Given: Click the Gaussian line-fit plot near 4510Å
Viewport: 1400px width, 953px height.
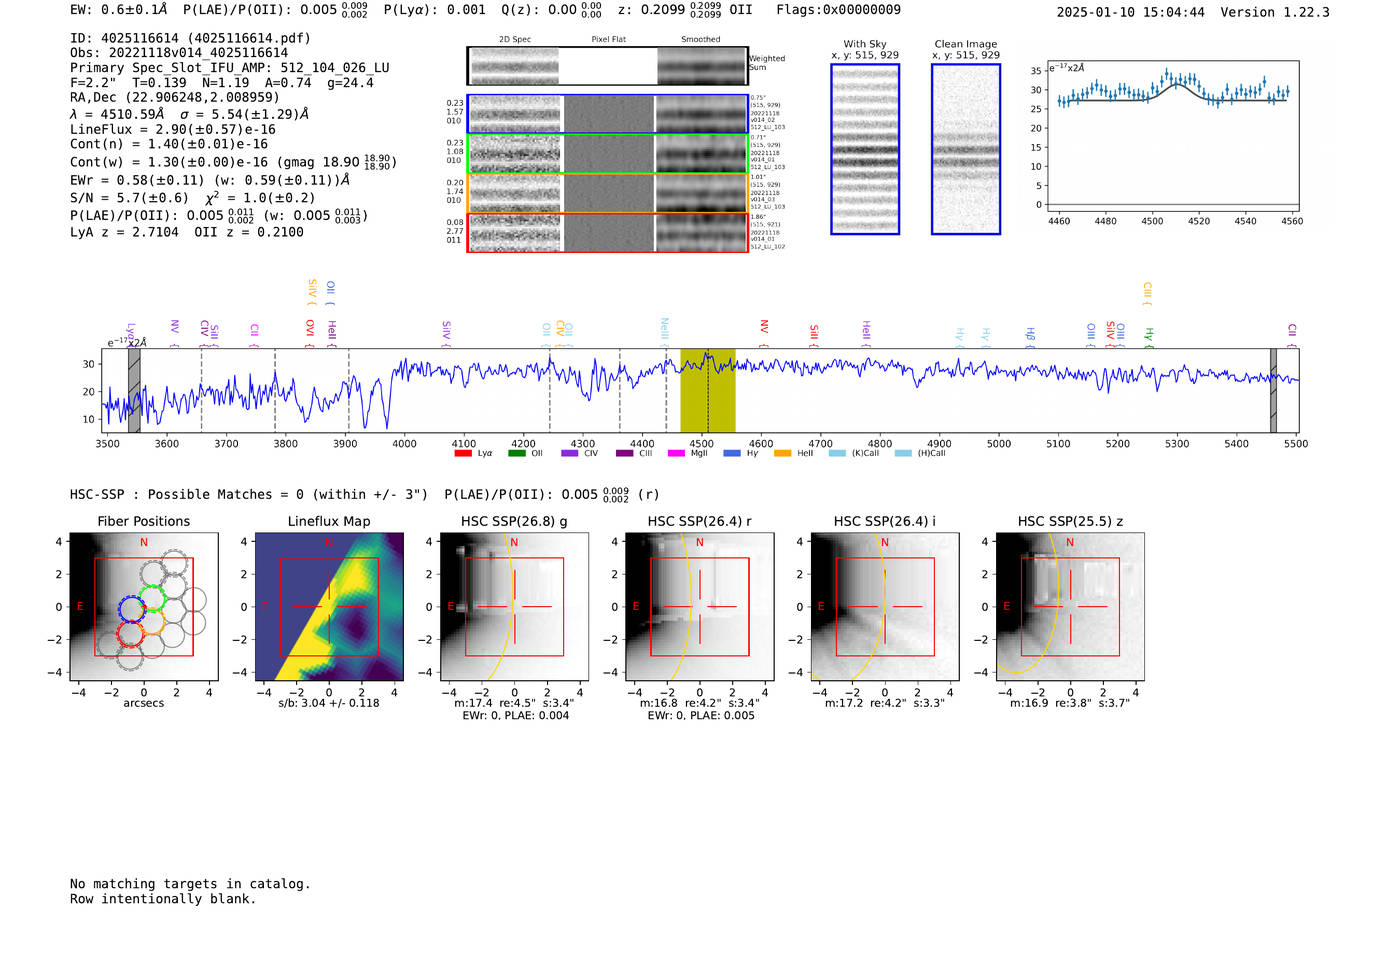Looking at the screenshot, I should [x=1172, y=138].
